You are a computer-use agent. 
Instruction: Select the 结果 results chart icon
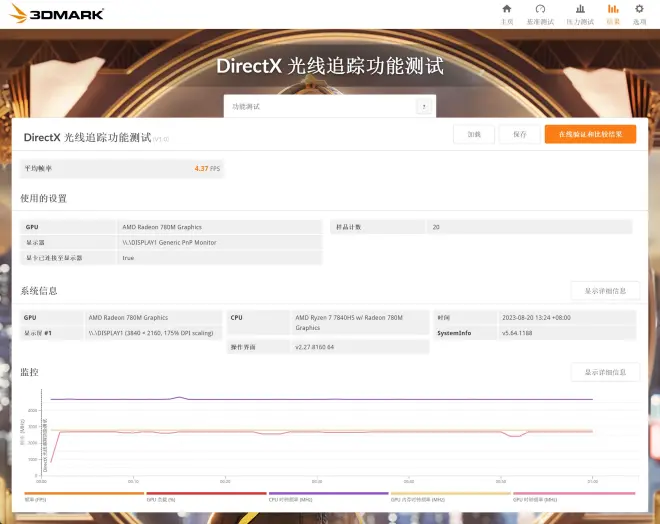(613, 13)
